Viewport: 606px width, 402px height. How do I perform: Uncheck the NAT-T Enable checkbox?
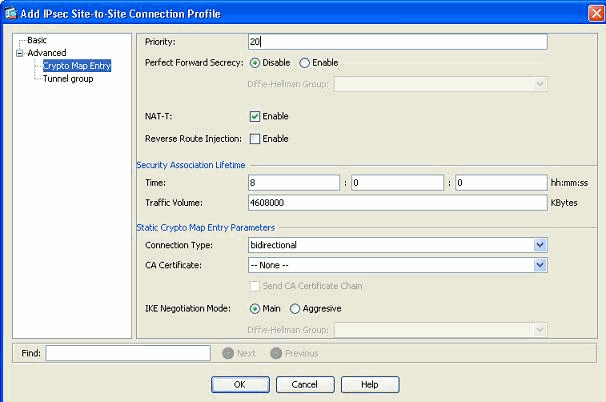pos(255,116)
